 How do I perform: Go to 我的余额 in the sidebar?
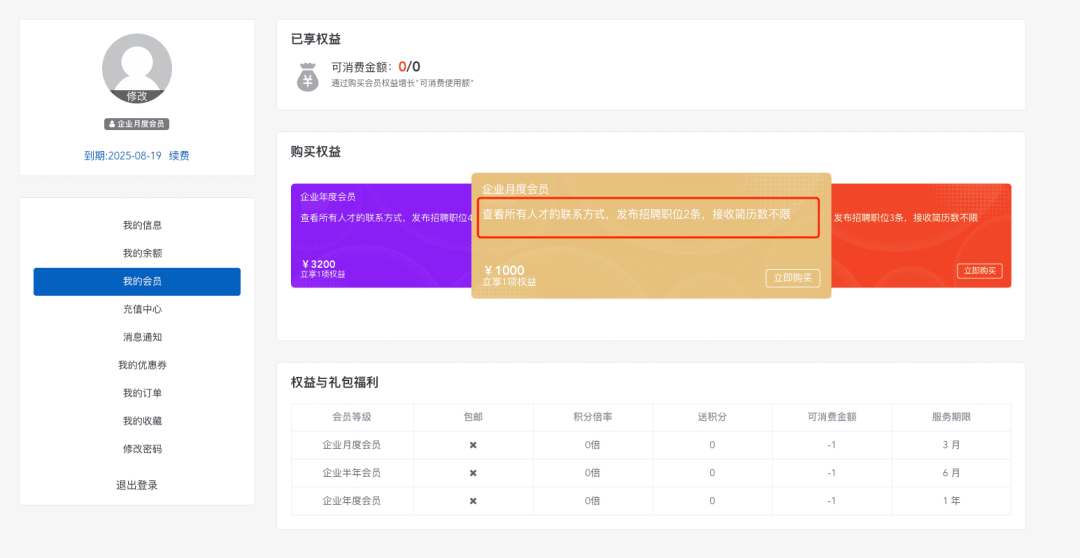coord(142,253)
